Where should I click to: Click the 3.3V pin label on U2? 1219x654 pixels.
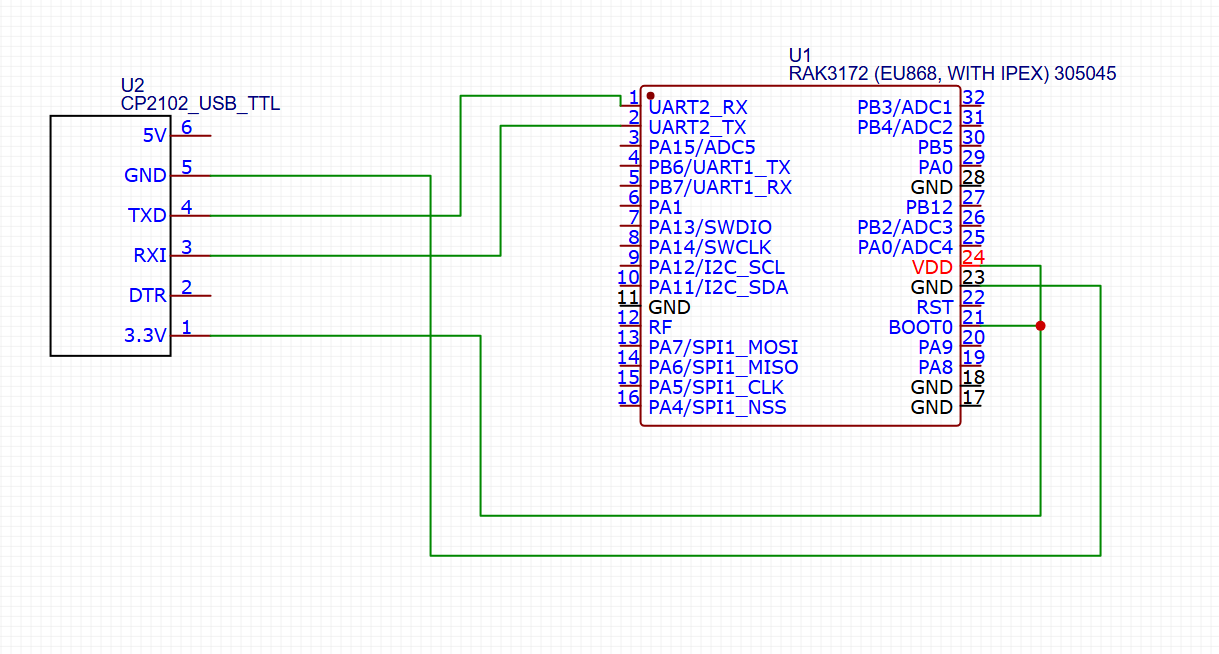(145, 336)
